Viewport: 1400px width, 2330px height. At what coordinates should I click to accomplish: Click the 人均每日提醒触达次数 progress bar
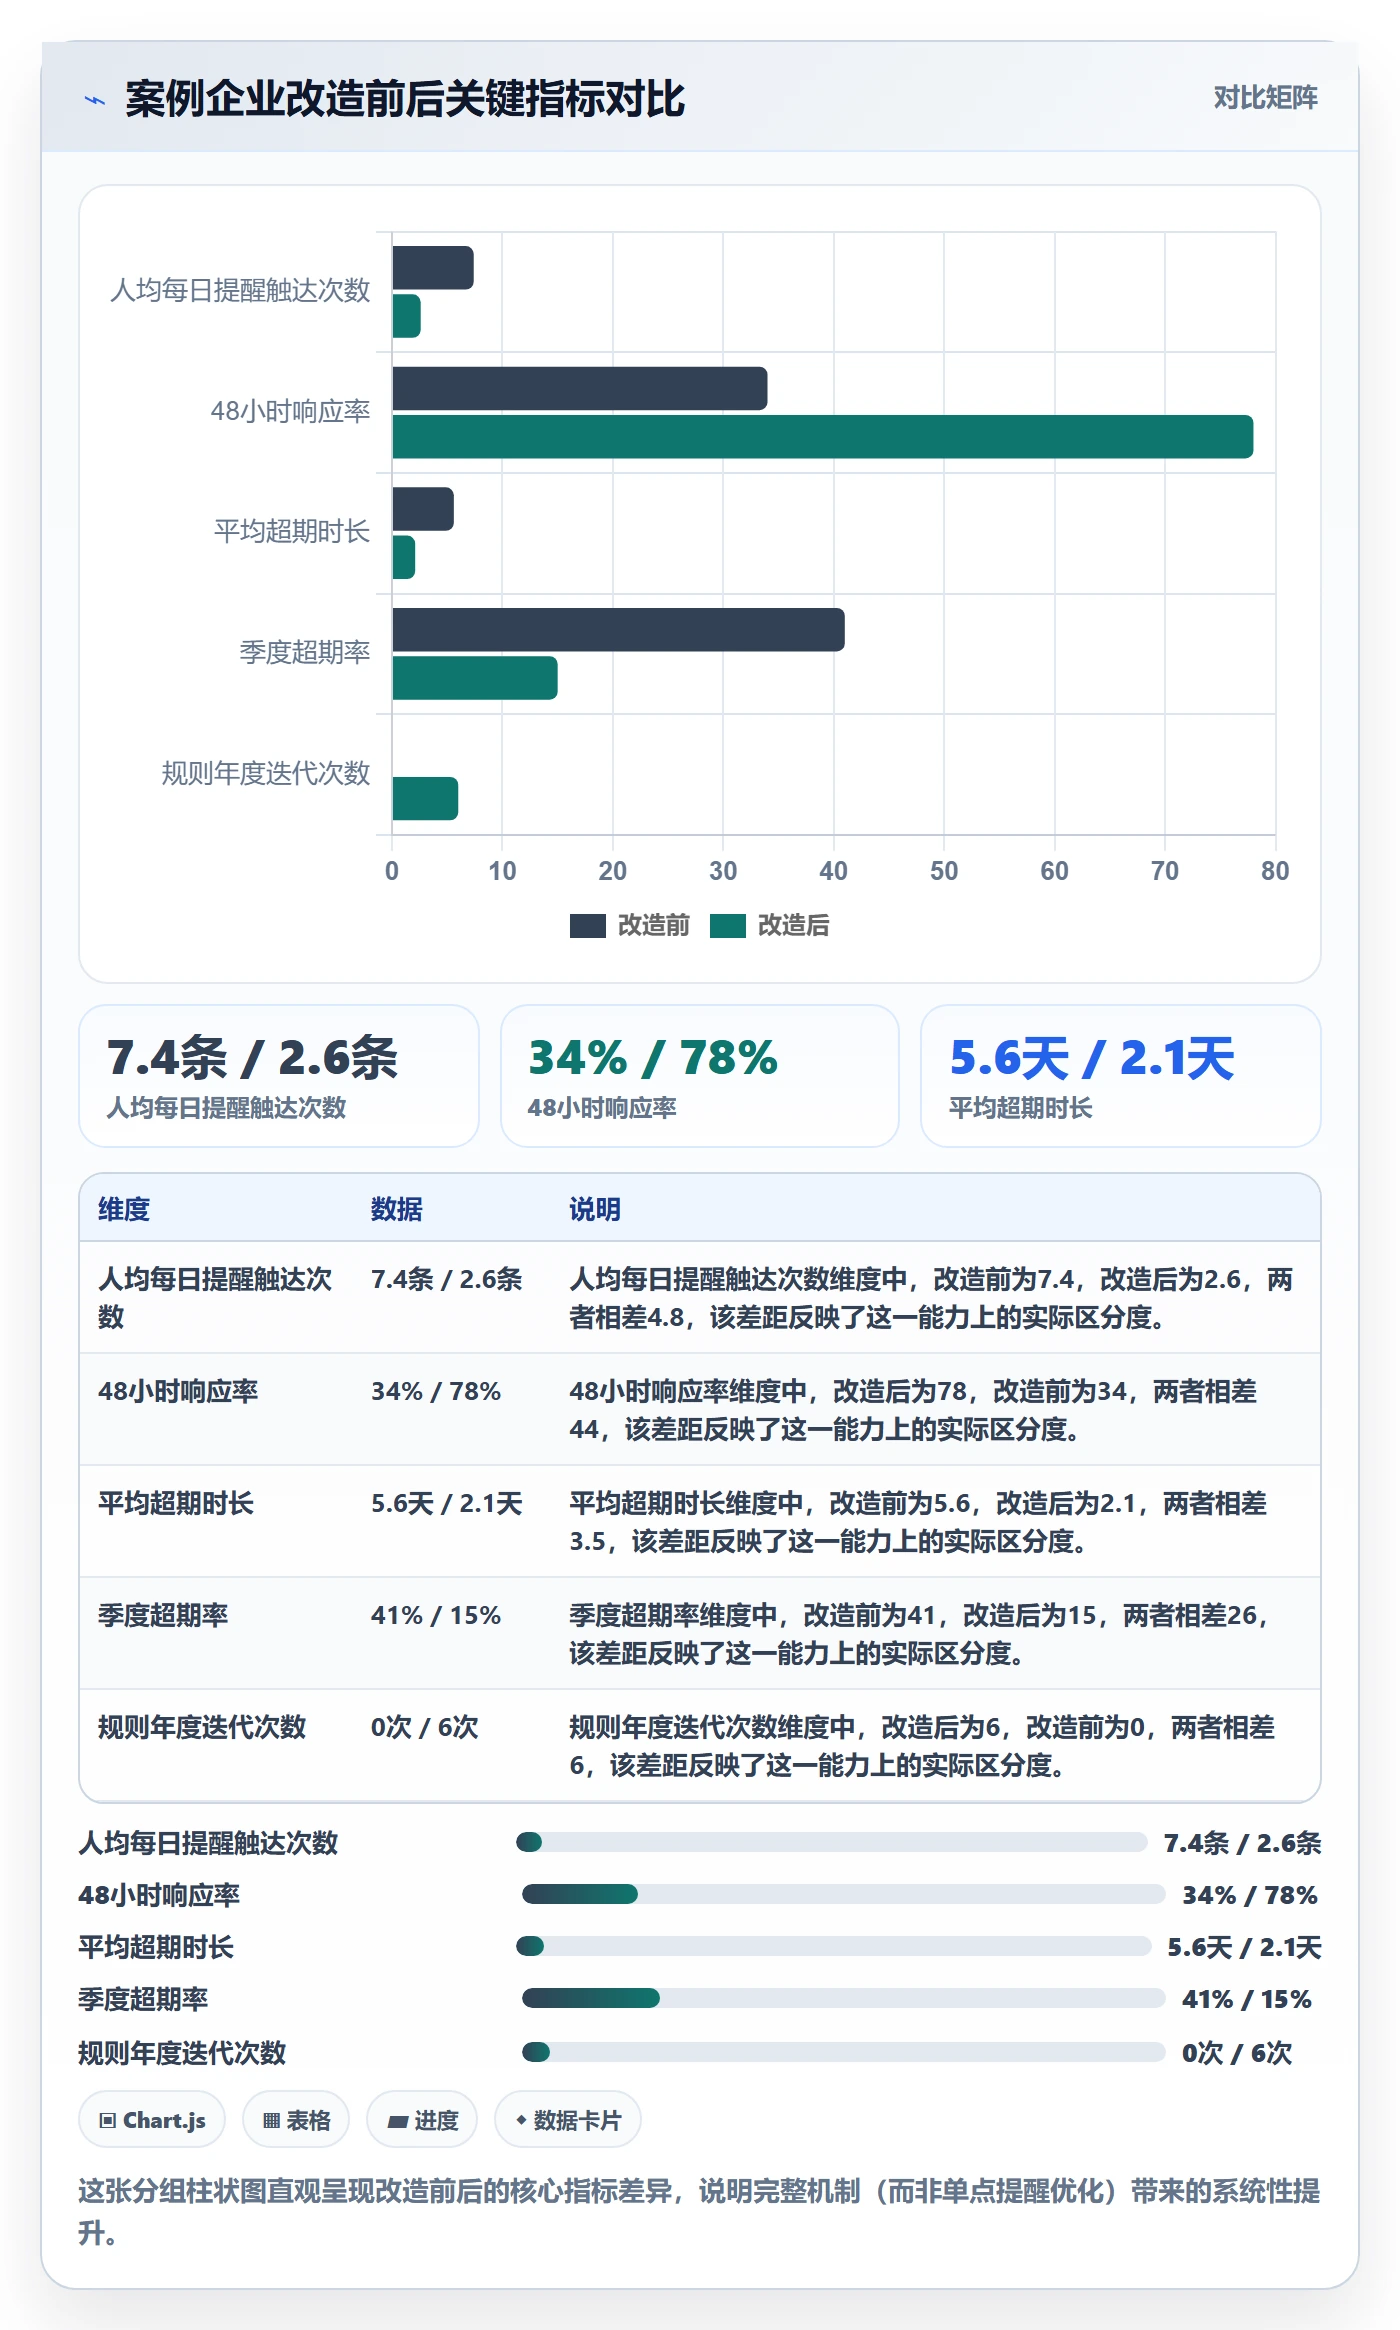(x=831, y=1842)
